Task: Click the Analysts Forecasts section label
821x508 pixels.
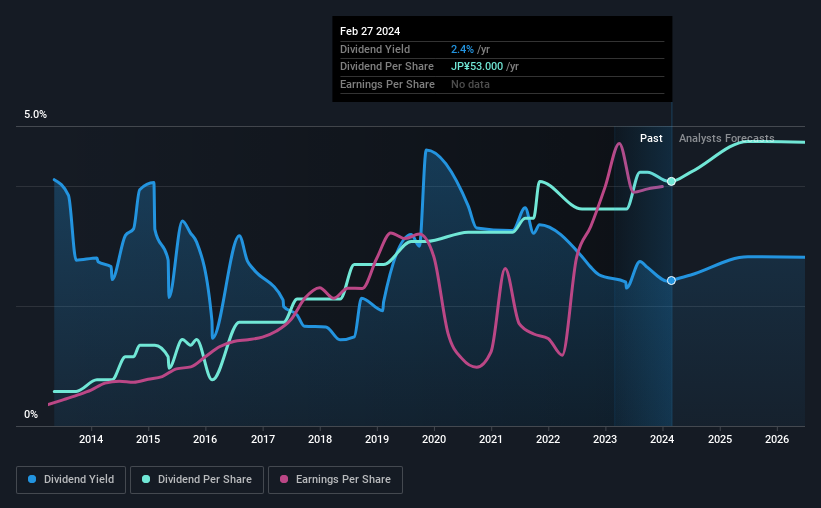Action: [x=727, y=138]
